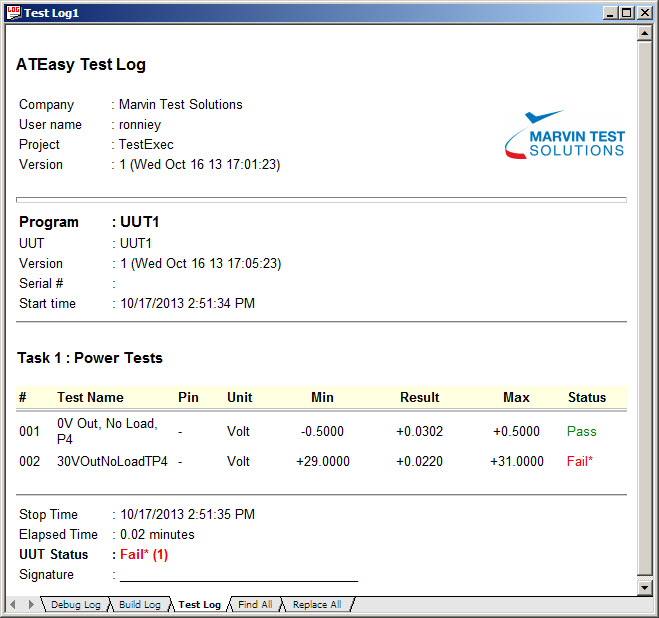
Task: Click the UUT Status Fail* (1) text
Action: (144, 554)
